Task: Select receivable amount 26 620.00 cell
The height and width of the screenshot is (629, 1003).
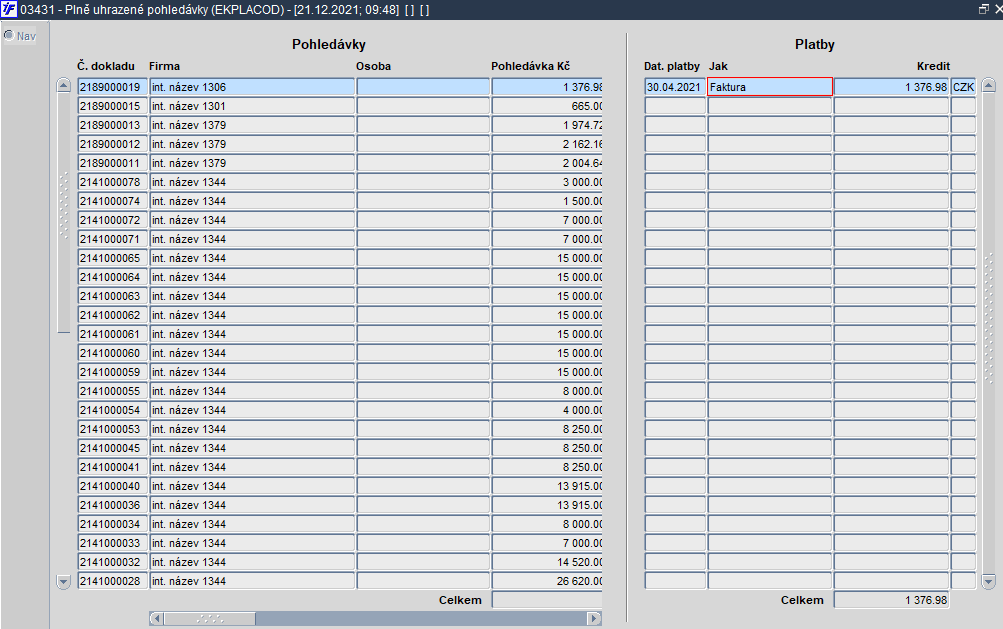Action: 547,581
